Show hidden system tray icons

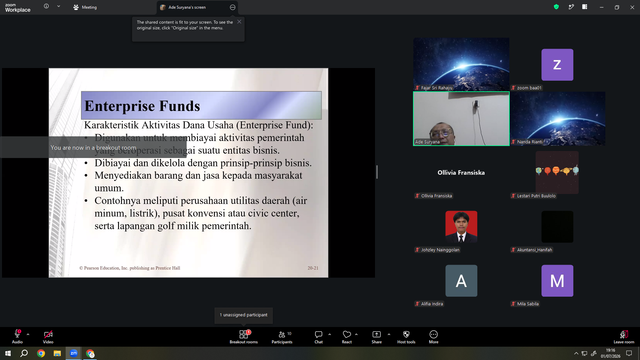click(576, 353)
